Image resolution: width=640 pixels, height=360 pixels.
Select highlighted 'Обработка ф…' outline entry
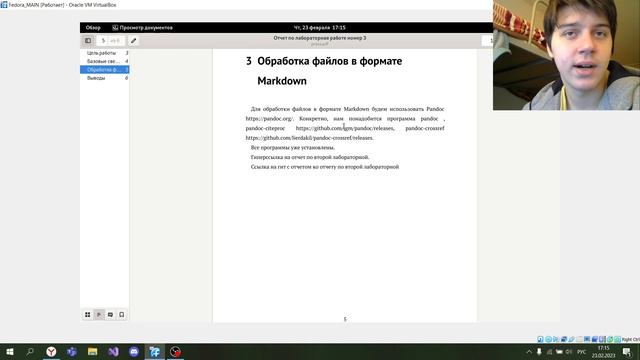pyautogui.click(x=104, y=70)
